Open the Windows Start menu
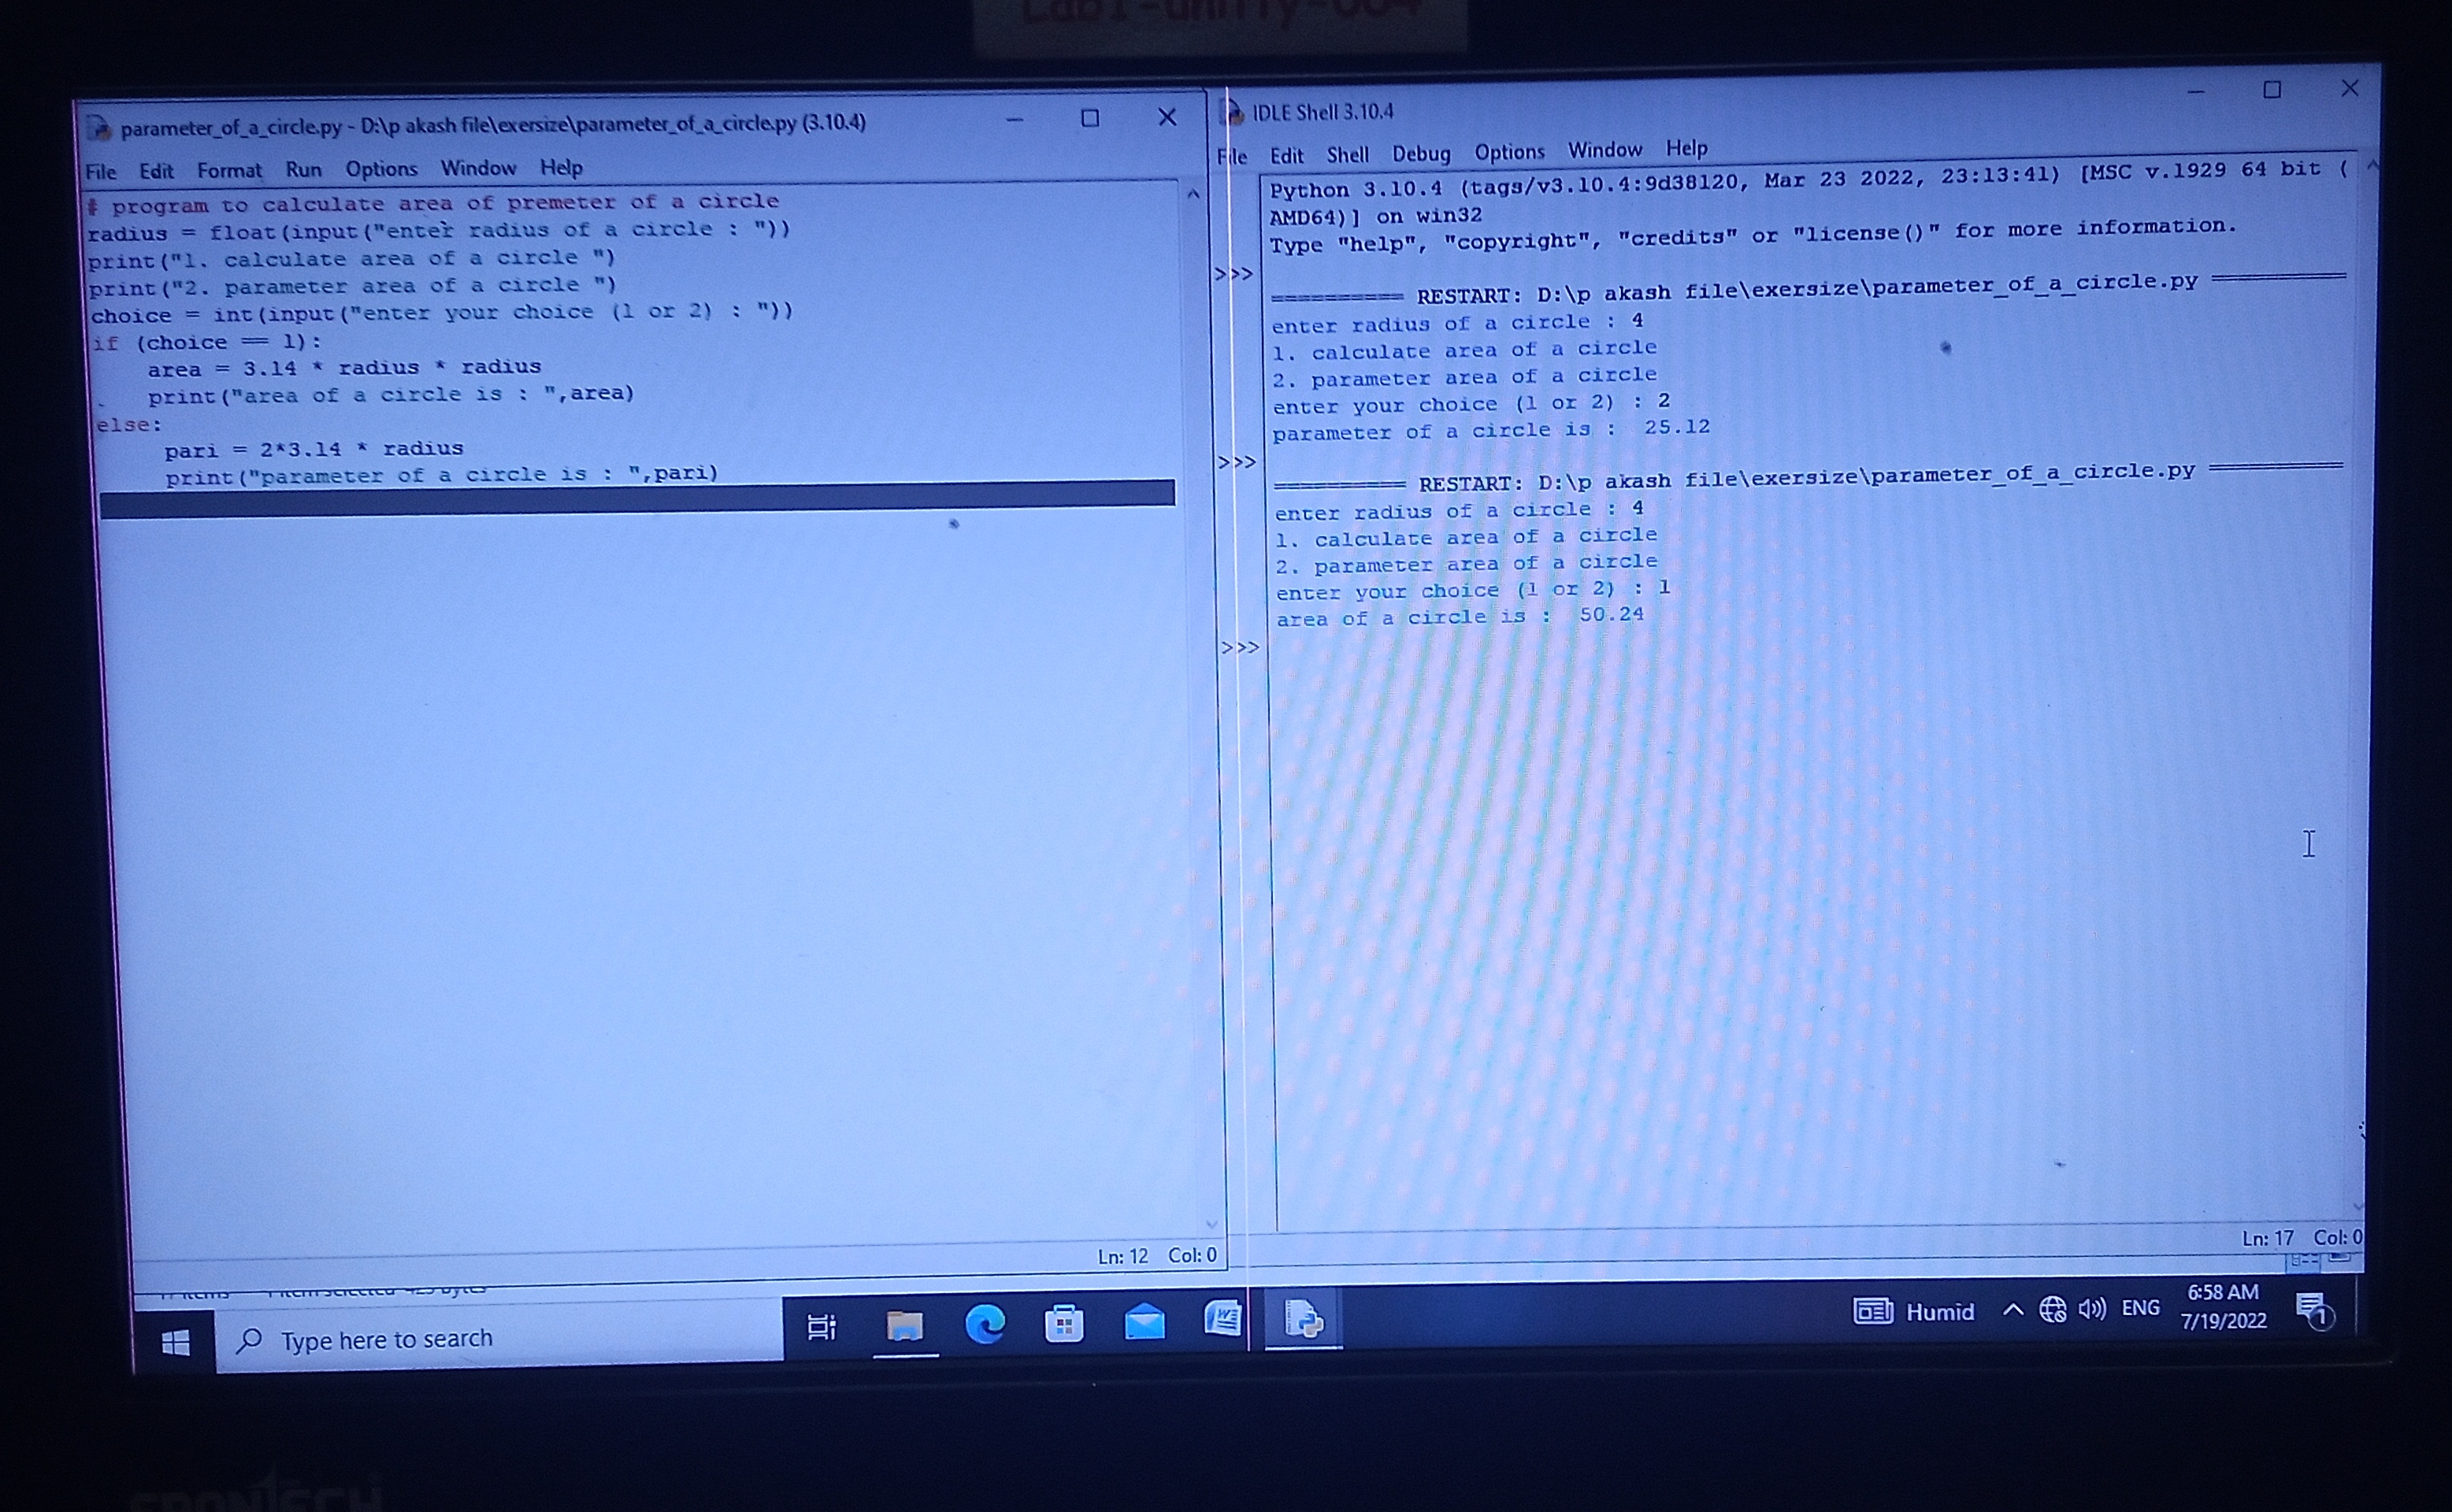The image size is (2452, 1512). point(176,1343)
